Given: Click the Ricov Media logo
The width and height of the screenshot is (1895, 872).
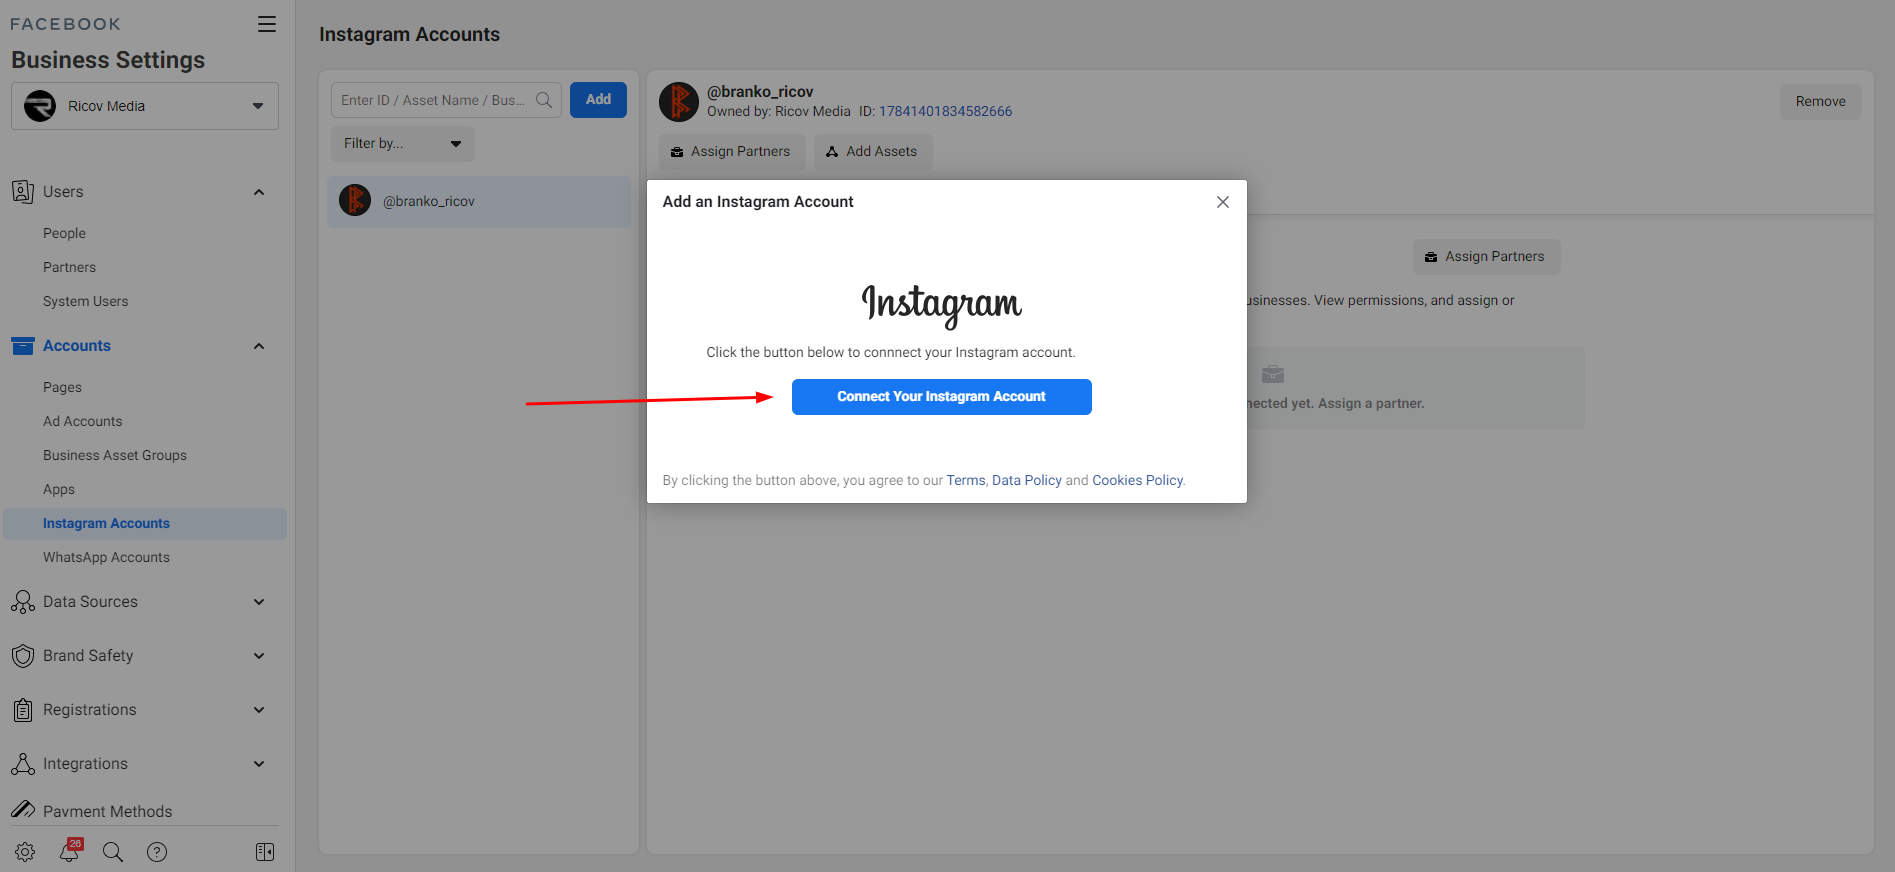Looking at the screenshot, I should [x=40, y=106].
